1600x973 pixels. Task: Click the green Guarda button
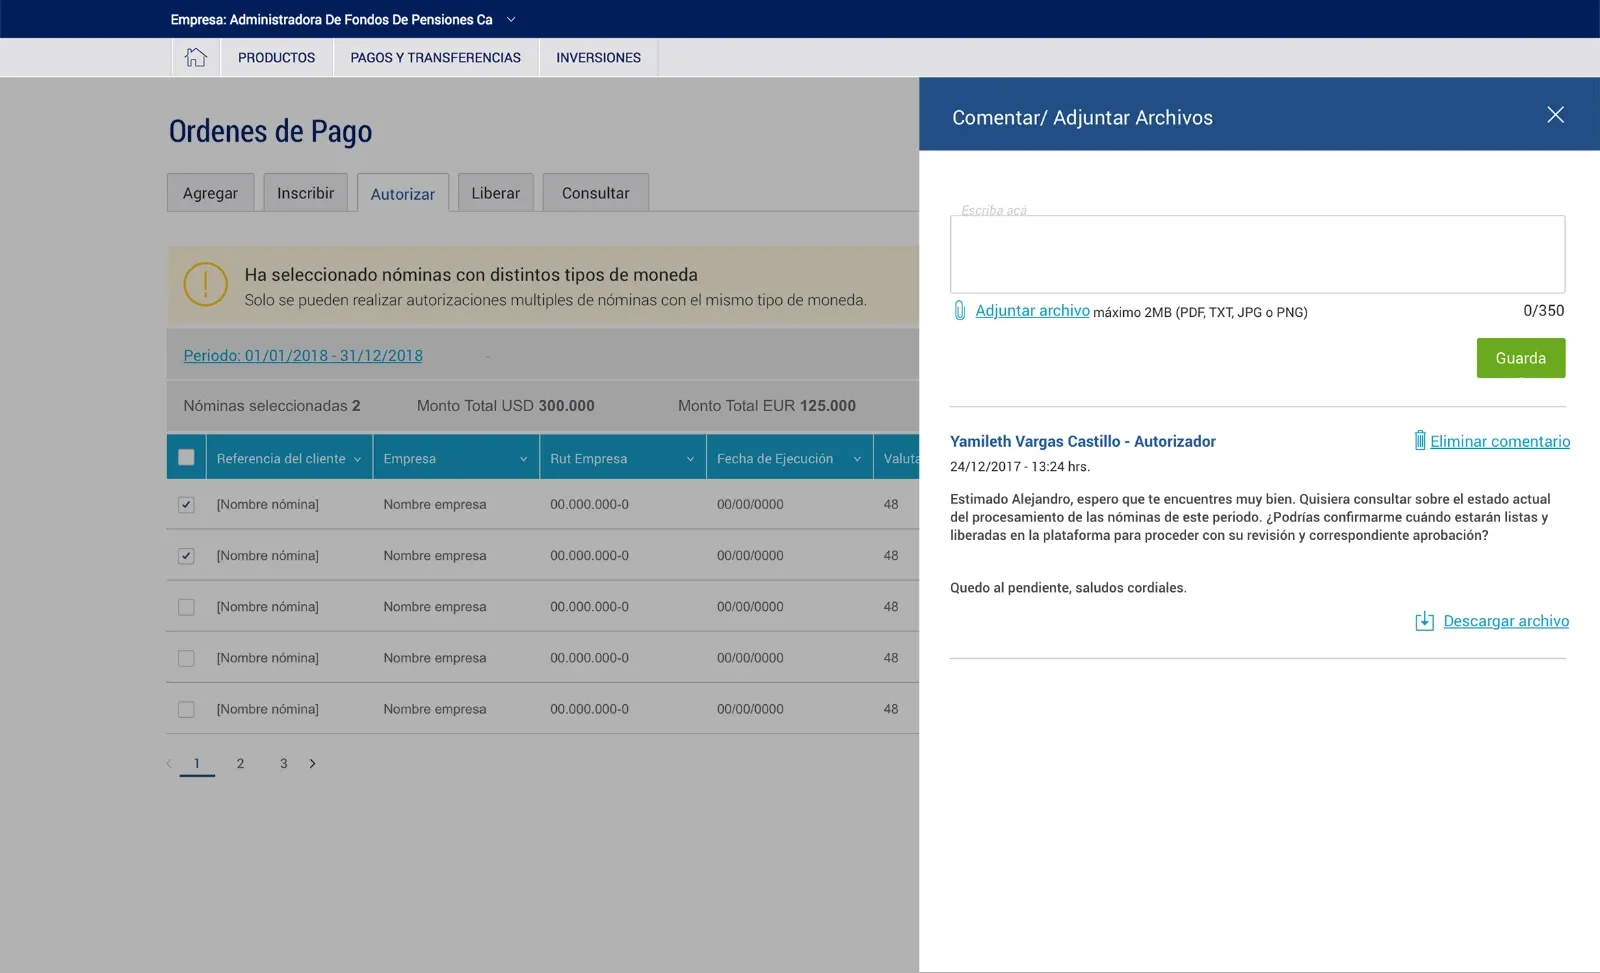click(1521, 358)
